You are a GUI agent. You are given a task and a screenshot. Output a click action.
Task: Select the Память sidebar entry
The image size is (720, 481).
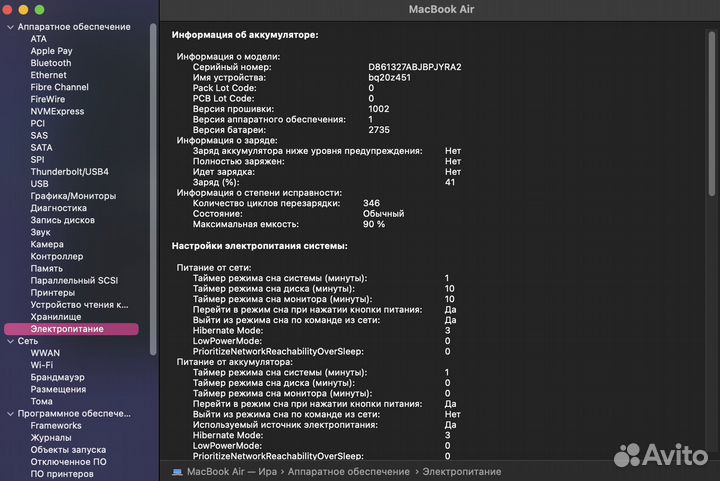tap(47, 268)
